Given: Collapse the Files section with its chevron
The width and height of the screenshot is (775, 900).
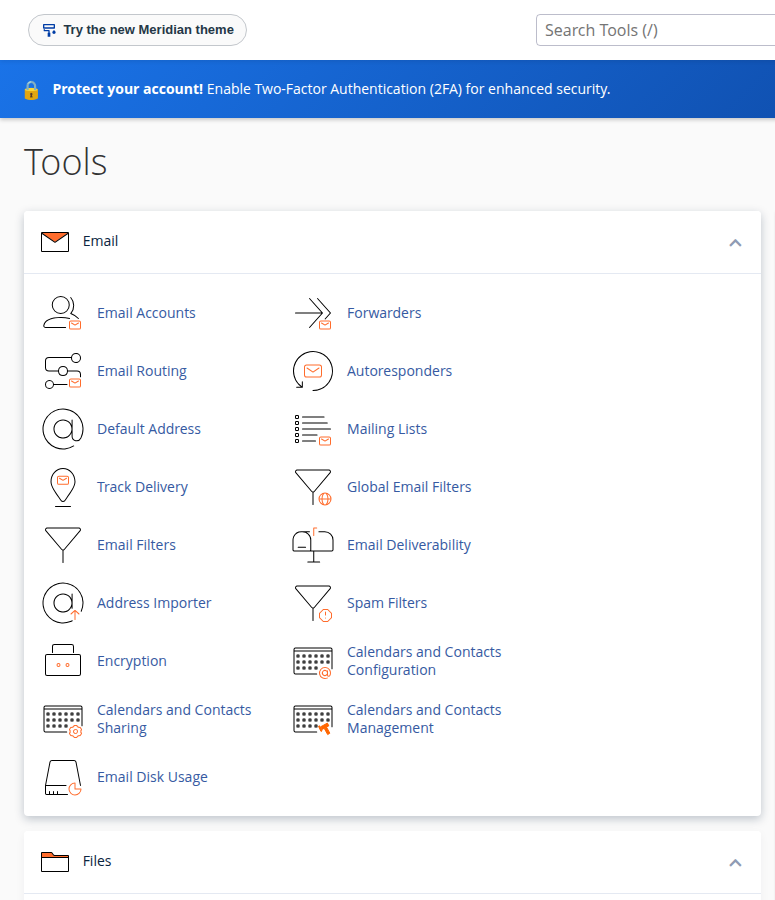Looking at the screenshot, I should click(x=735, y=863).
